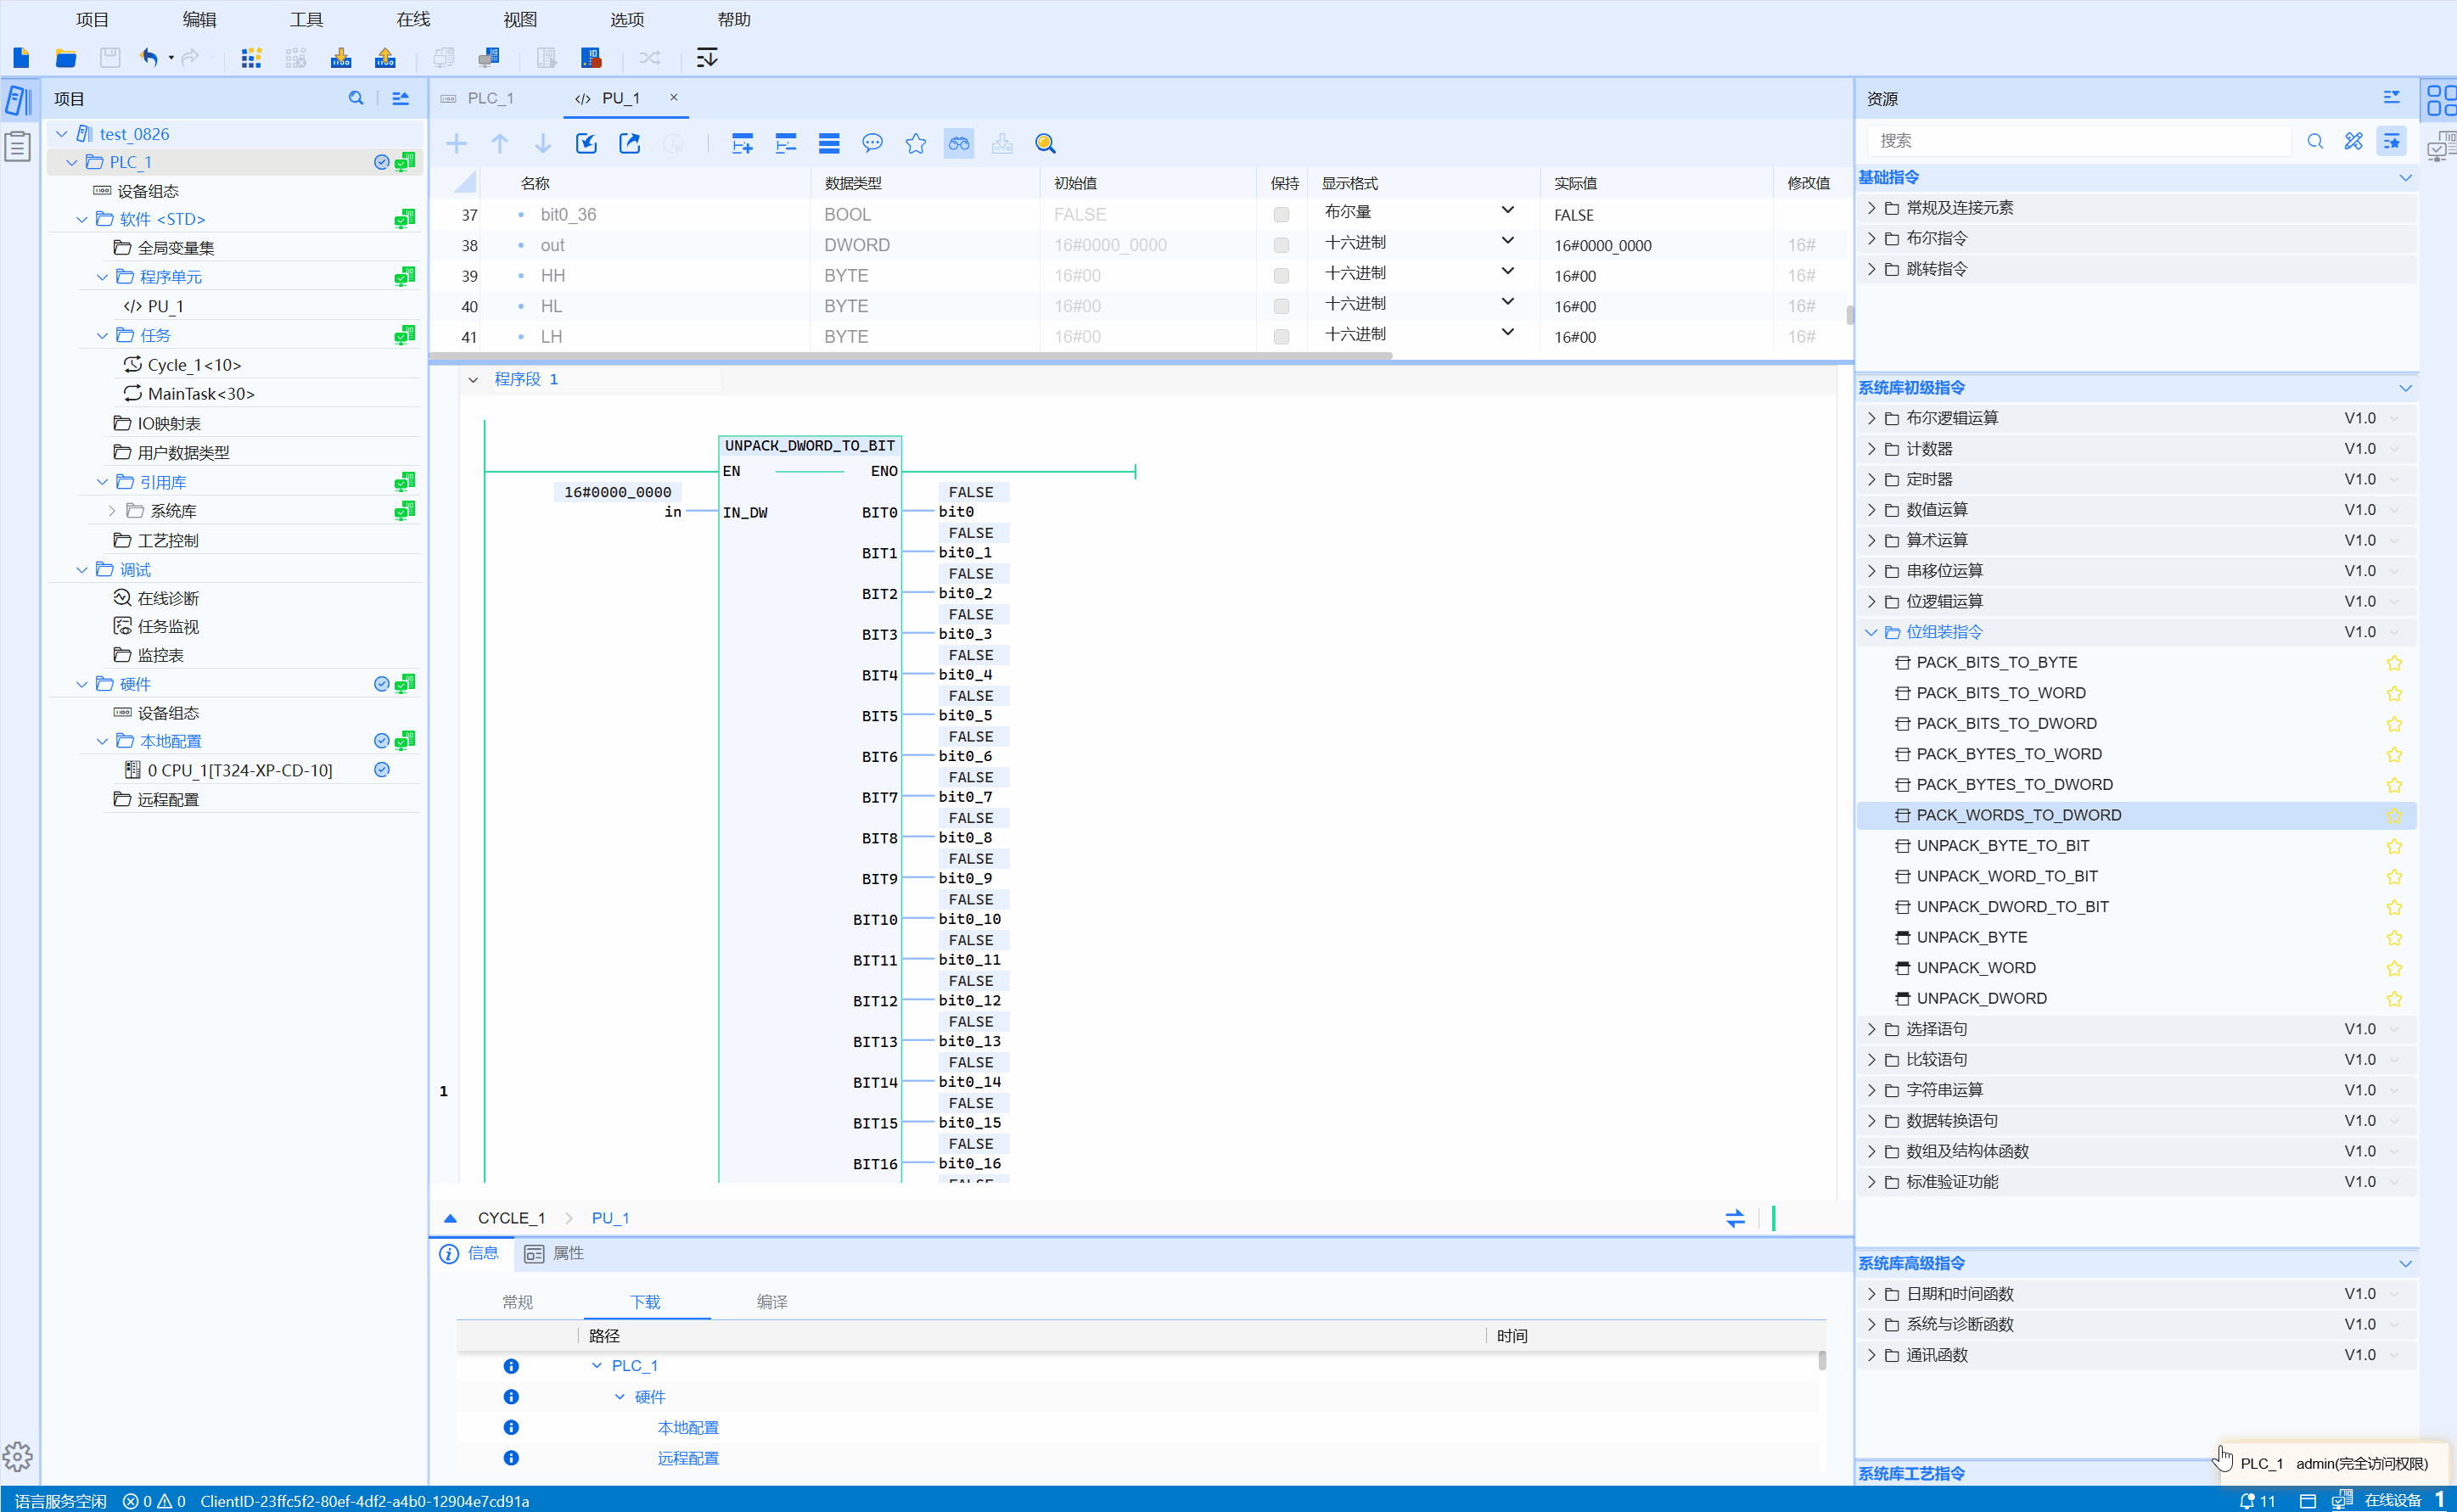Click the monitoring glasses icon
This screenshot has width=2457, height=1512.
tap(958, 144)
